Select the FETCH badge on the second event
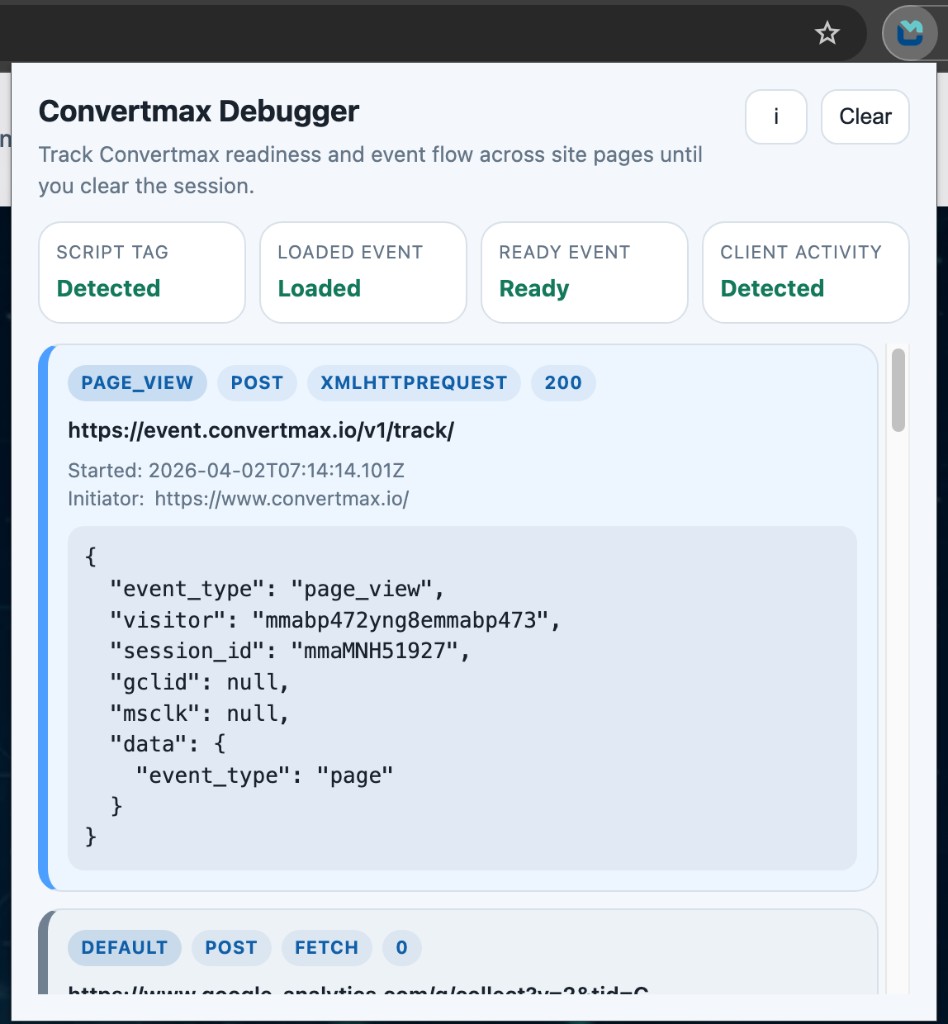This screenshot has height=1024, width=948. coord(326,947)
